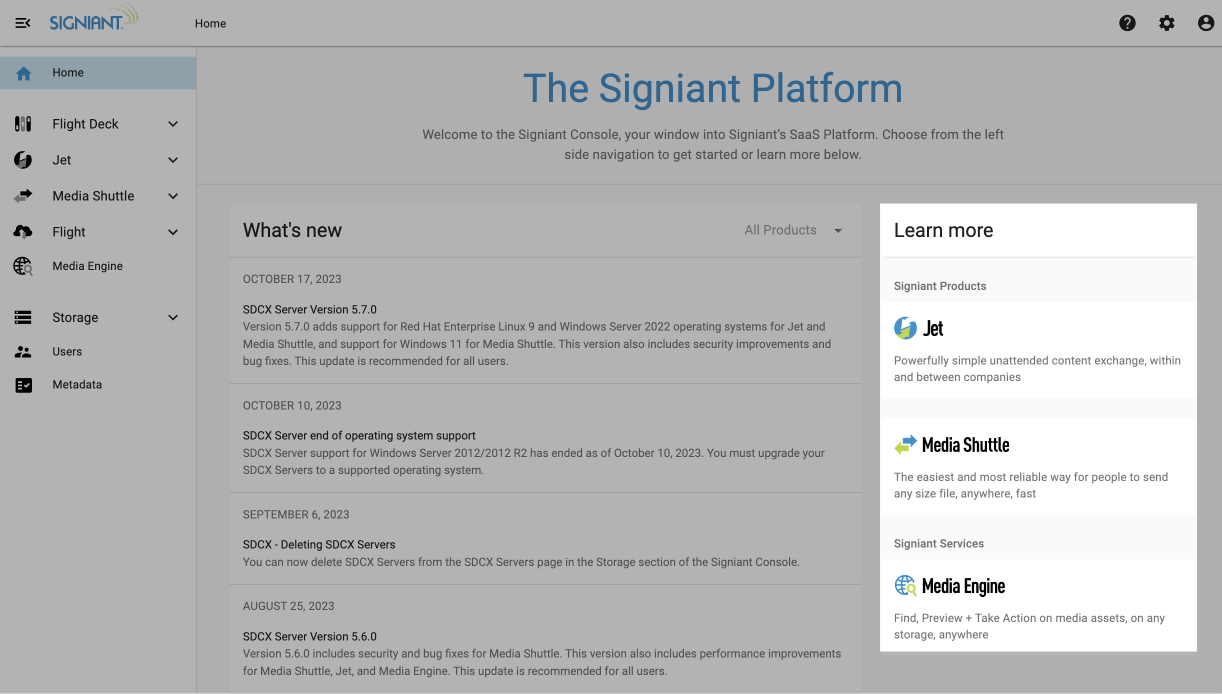
Task: Select the Flight cloud icon
Action: coord(22,231)
